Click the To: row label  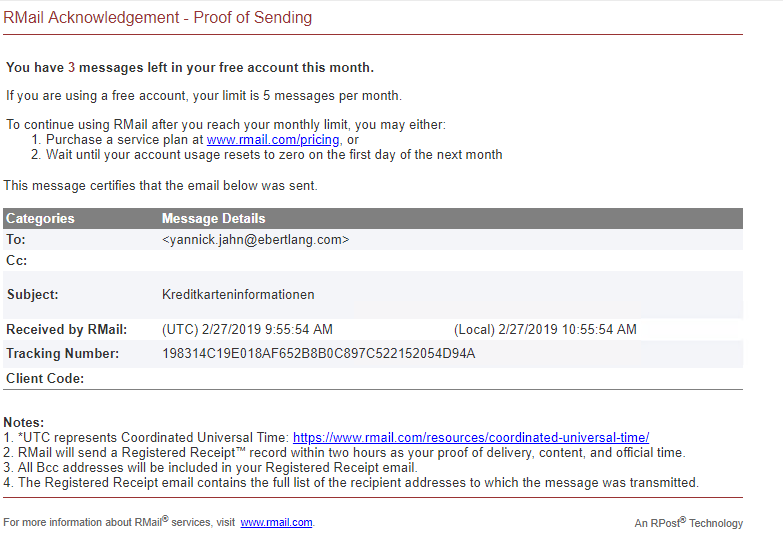(16, 240)
